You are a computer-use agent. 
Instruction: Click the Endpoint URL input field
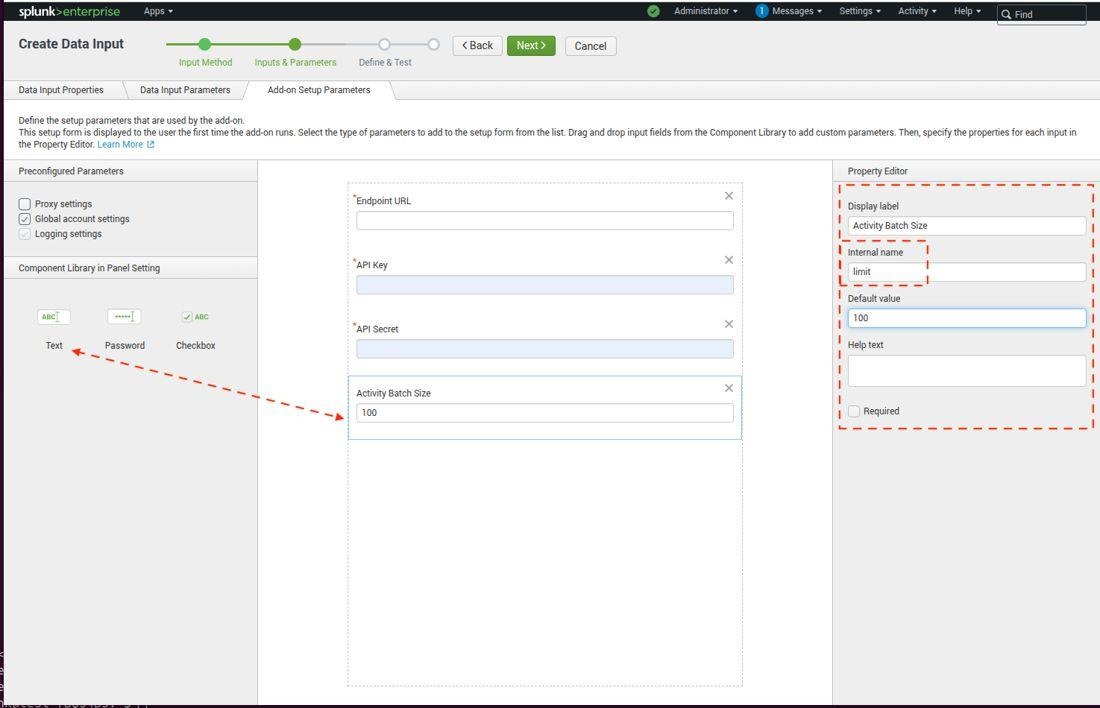click(x=544, y=221)
